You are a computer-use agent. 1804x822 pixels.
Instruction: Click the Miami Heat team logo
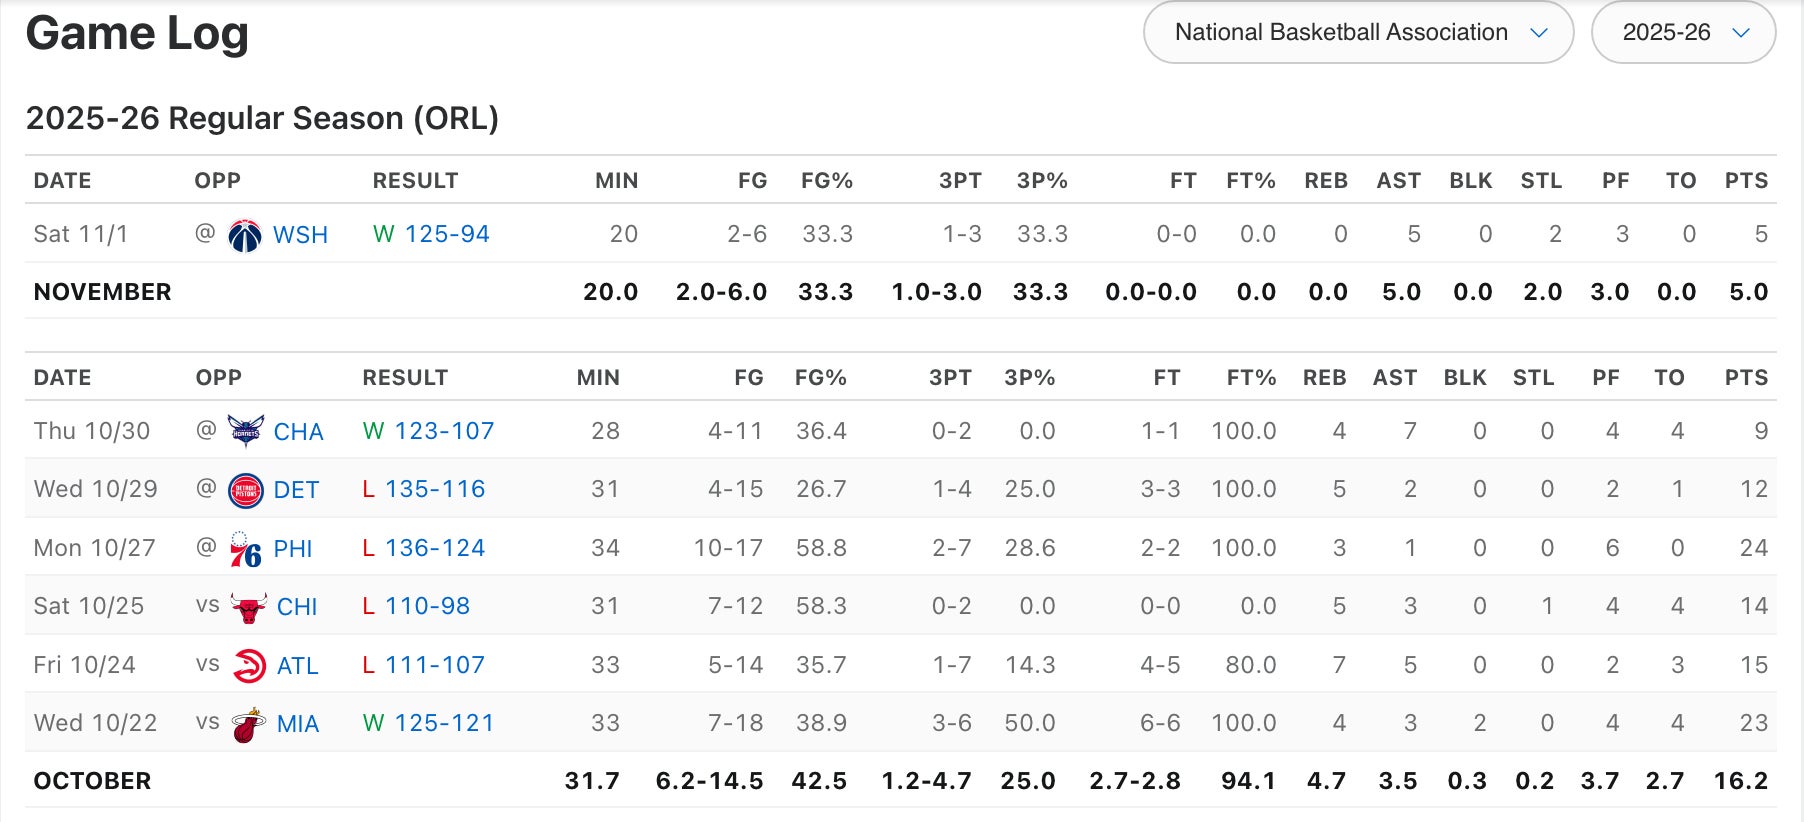[x=248, y=724]
